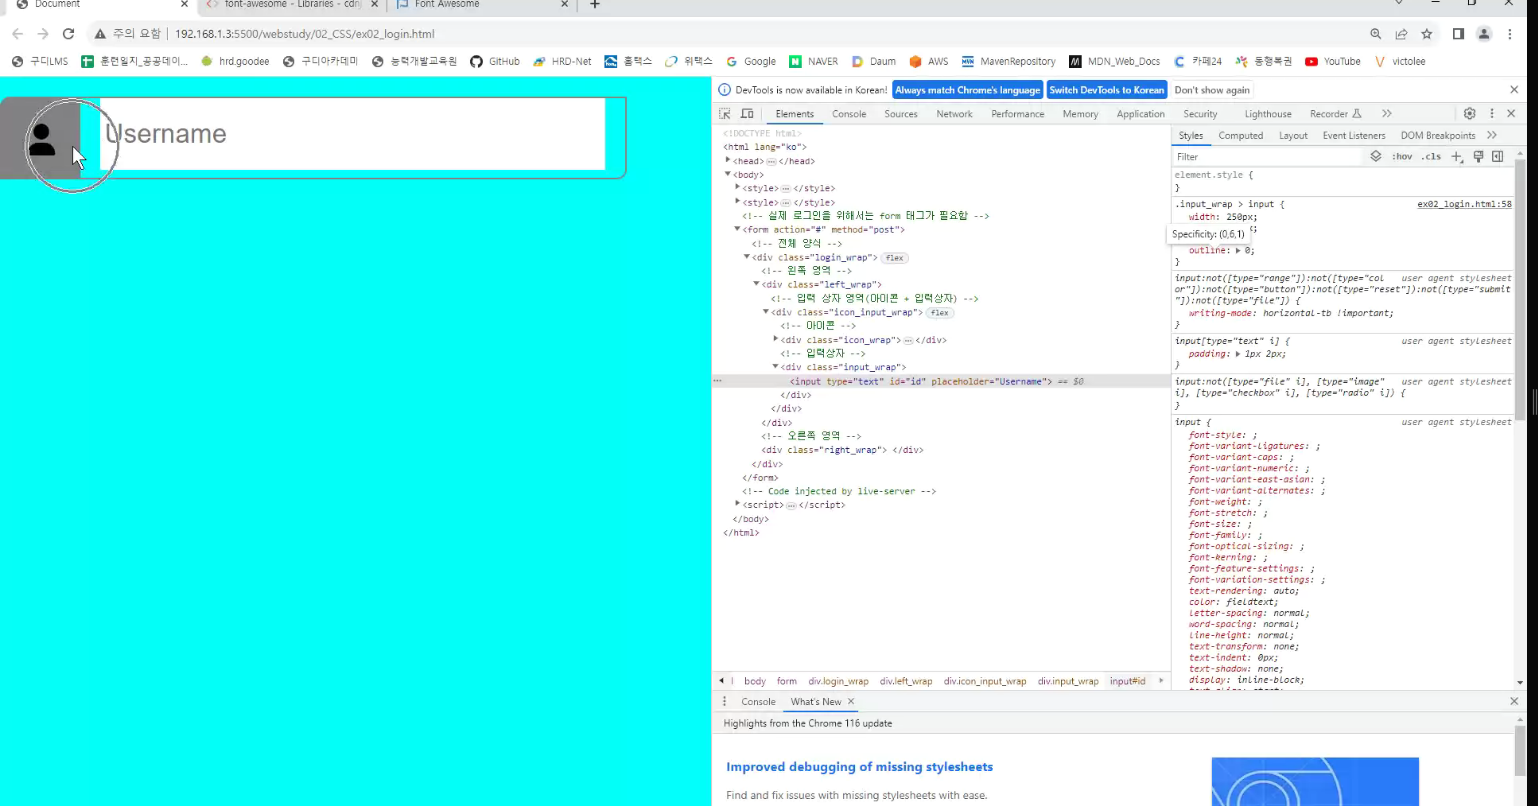Viewport: 1538px width, 806px height.
Task: Switch to the Console panel tab
Action: point(849,114)
